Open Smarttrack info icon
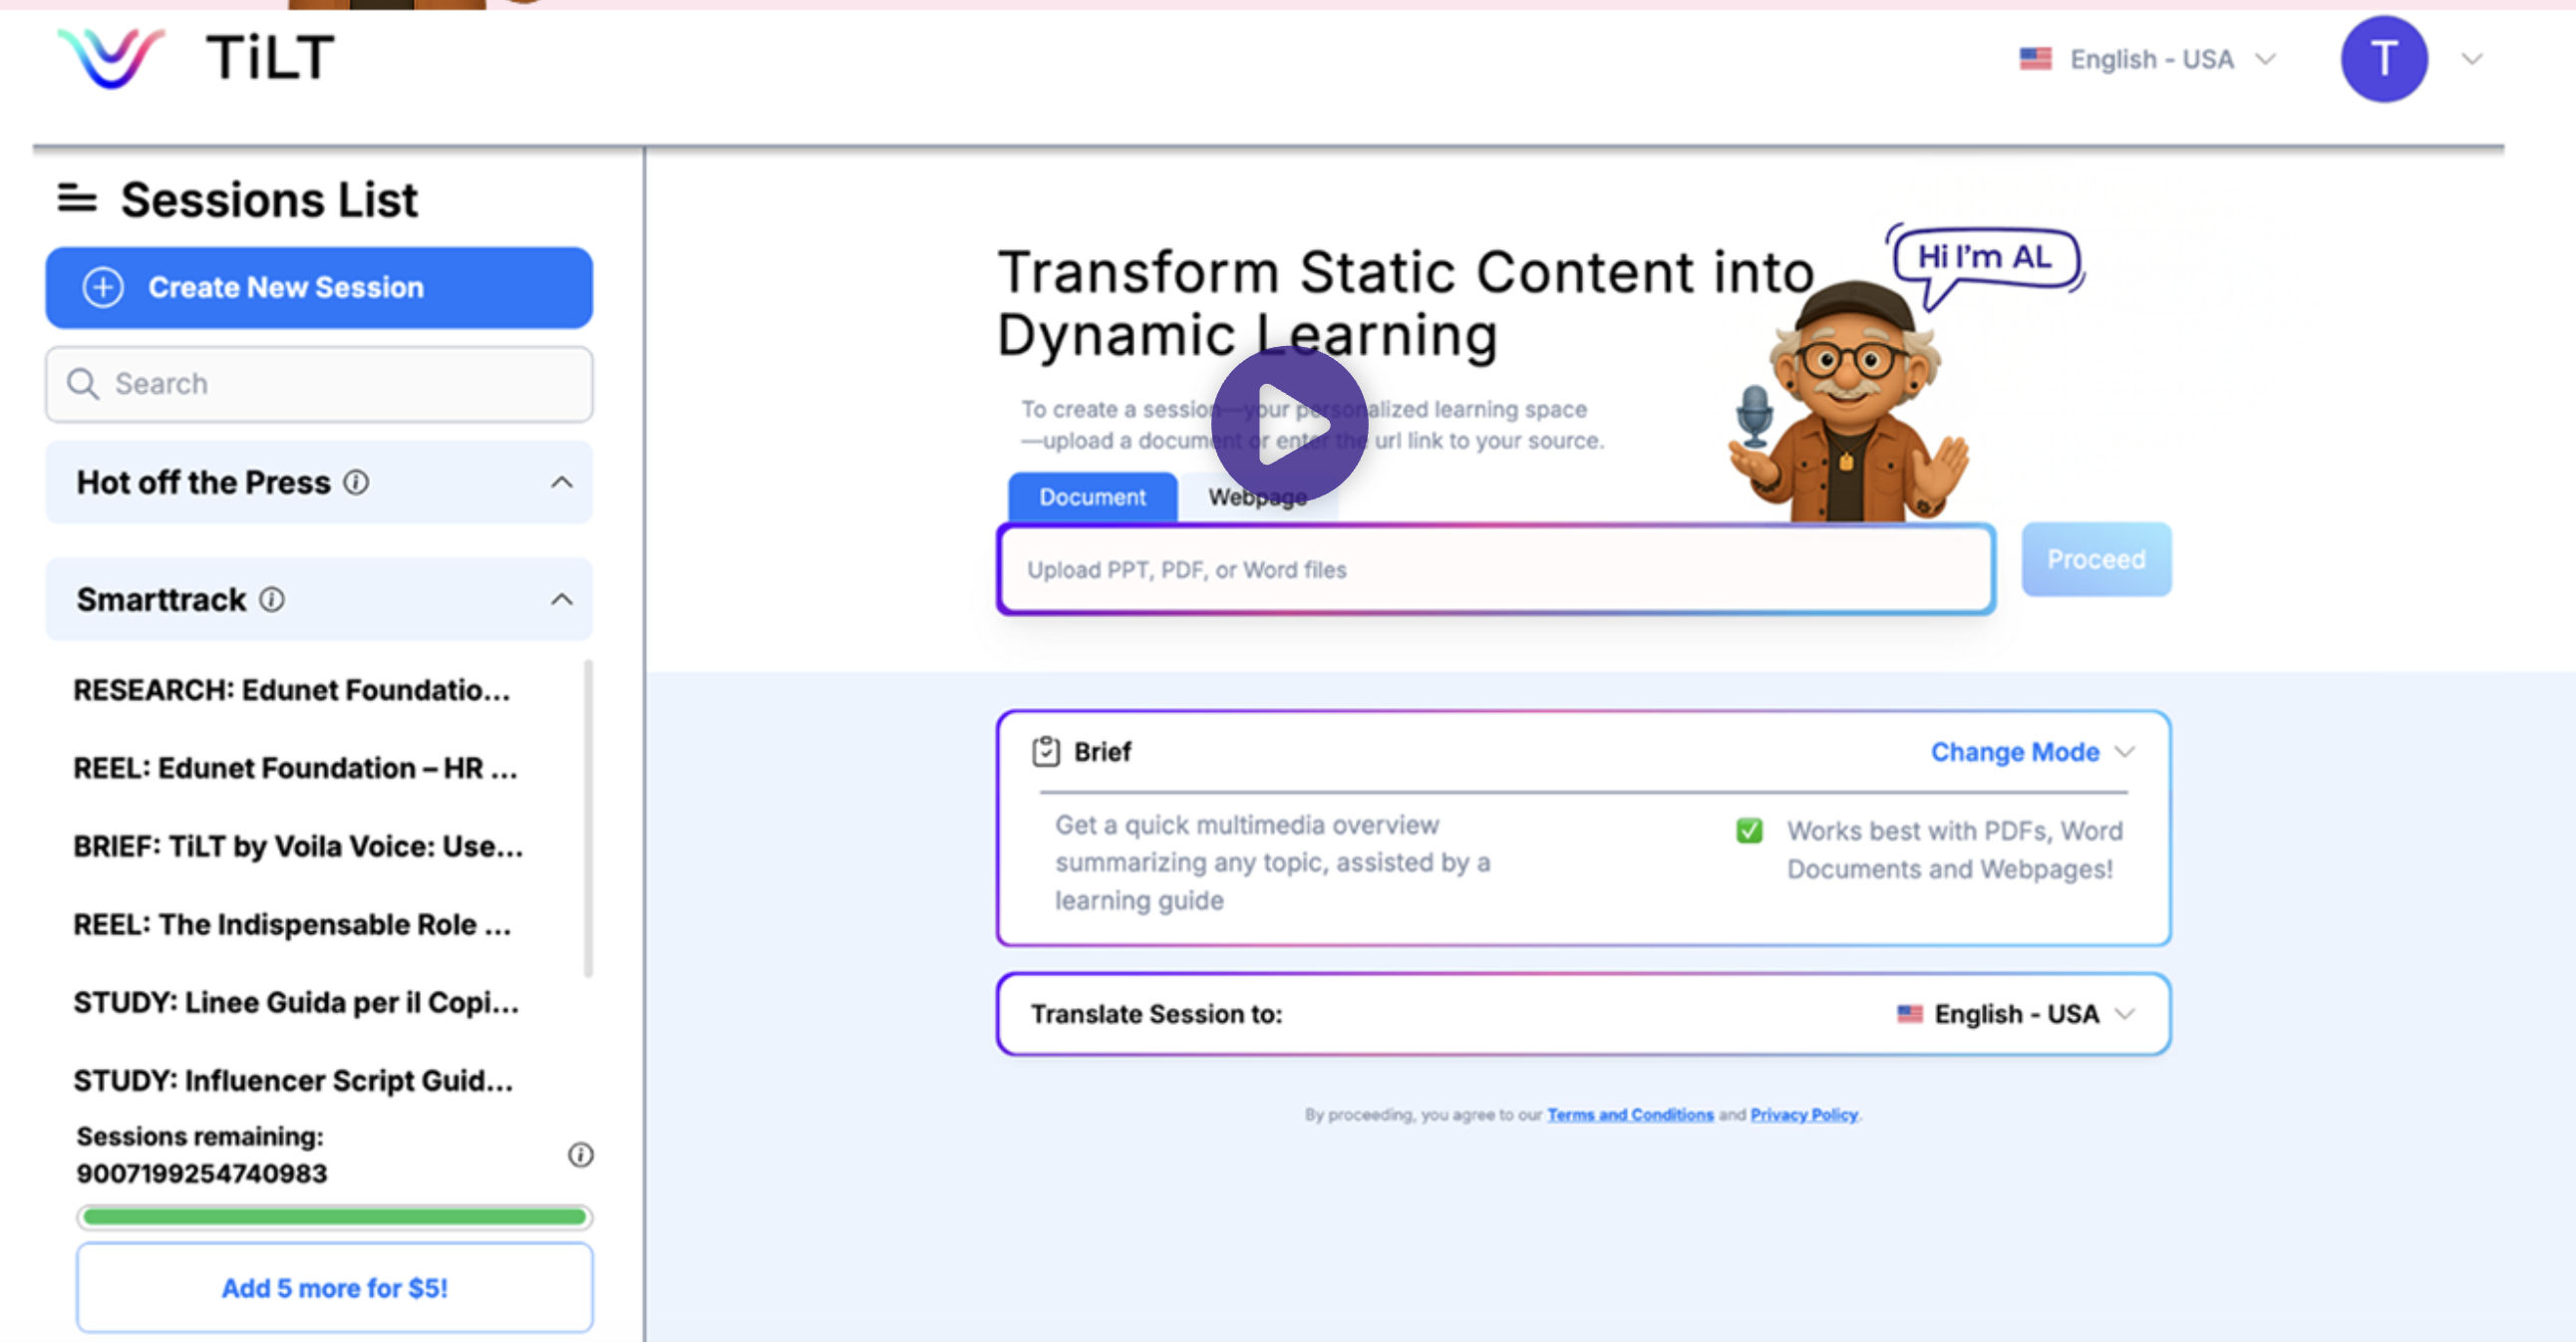This screenshot has height=1342, width=2576. tap(272, 599)
